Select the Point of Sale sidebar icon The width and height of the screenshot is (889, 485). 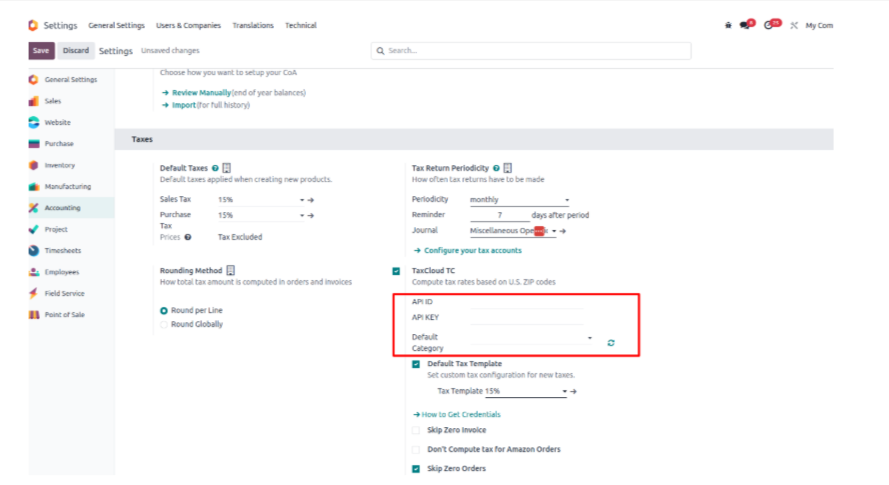point(34,315)
